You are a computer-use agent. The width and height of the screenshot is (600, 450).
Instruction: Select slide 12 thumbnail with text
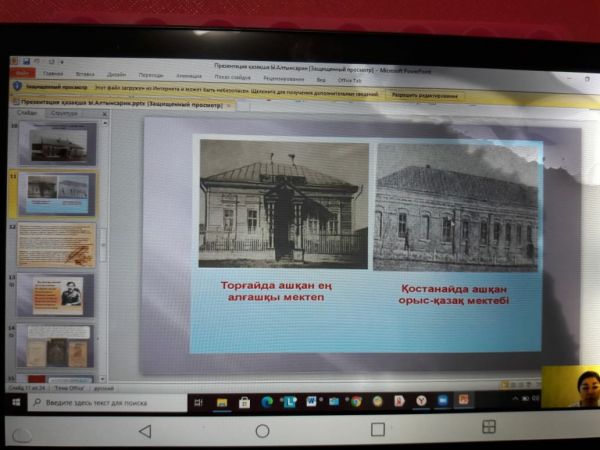tap(56, 244)
